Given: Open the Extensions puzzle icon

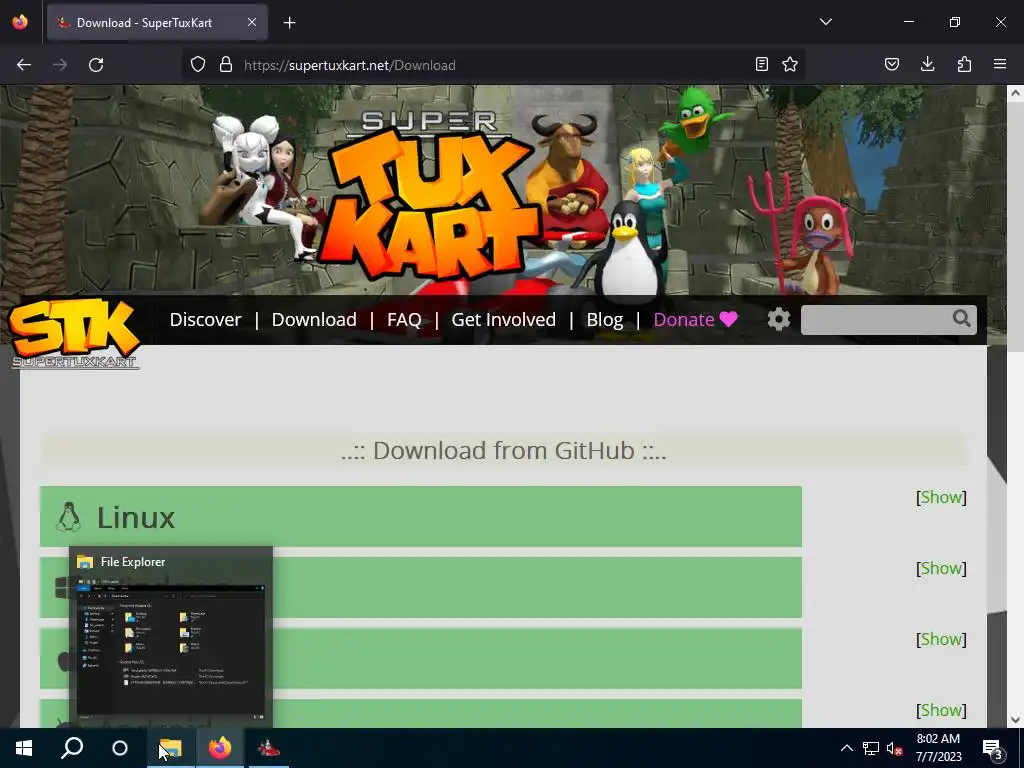Looking at the screenshot, I should [965, 64].
